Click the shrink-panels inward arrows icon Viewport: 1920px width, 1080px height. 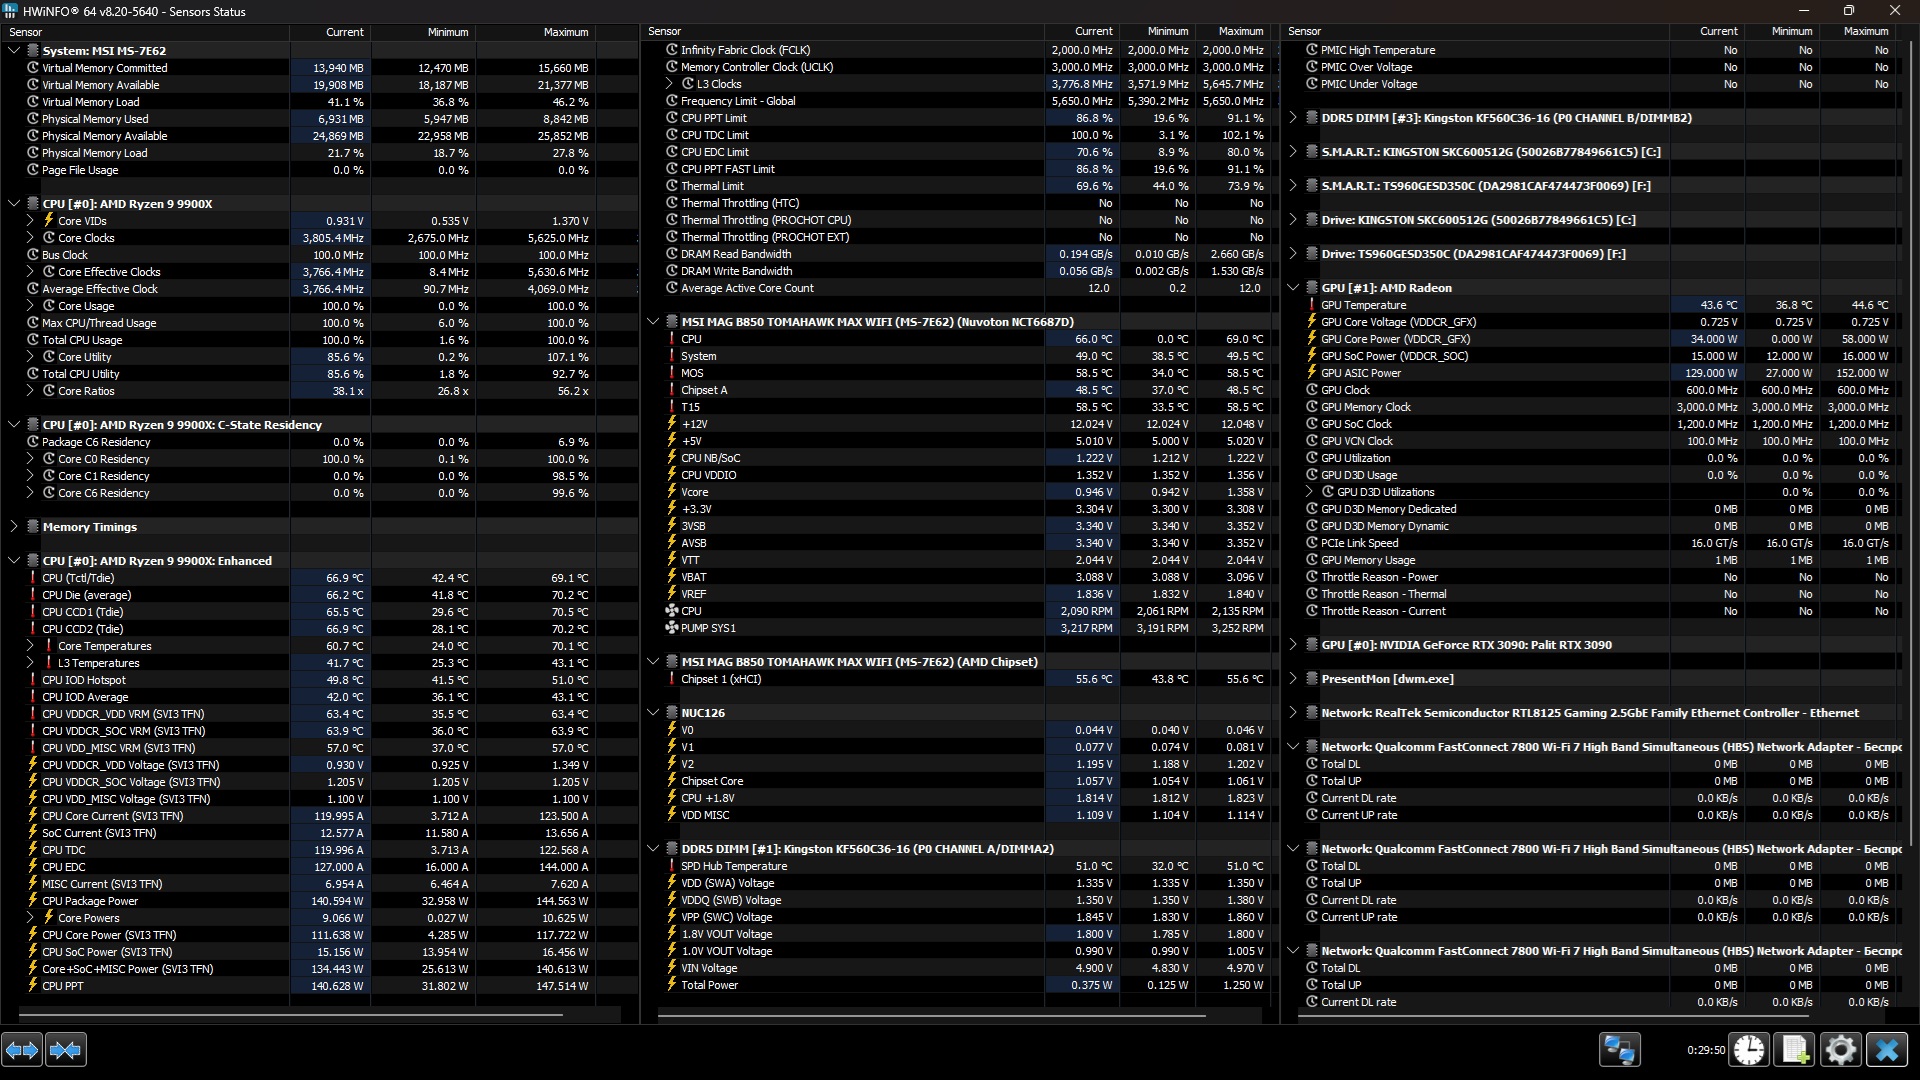point(66,1050)
